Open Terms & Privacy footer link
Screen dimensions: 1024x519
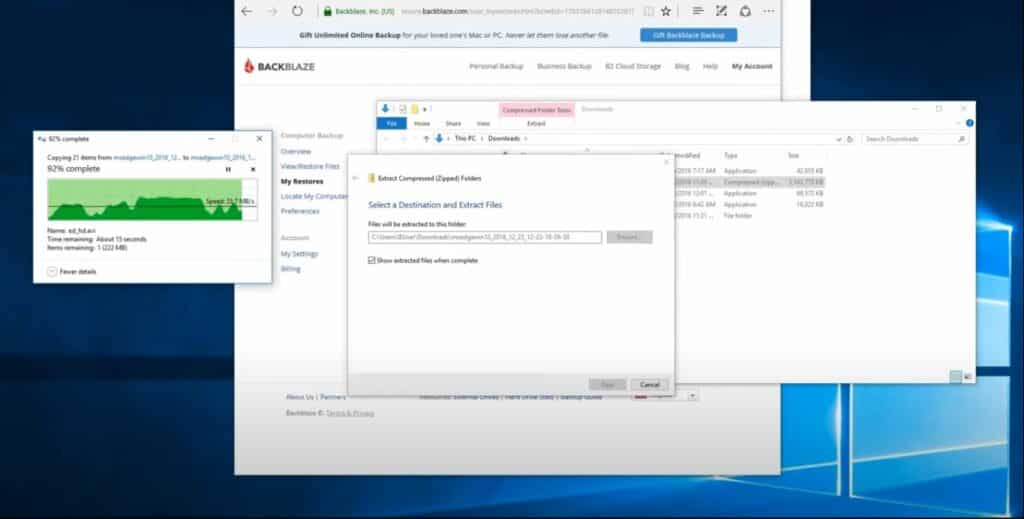coord(350,413)
